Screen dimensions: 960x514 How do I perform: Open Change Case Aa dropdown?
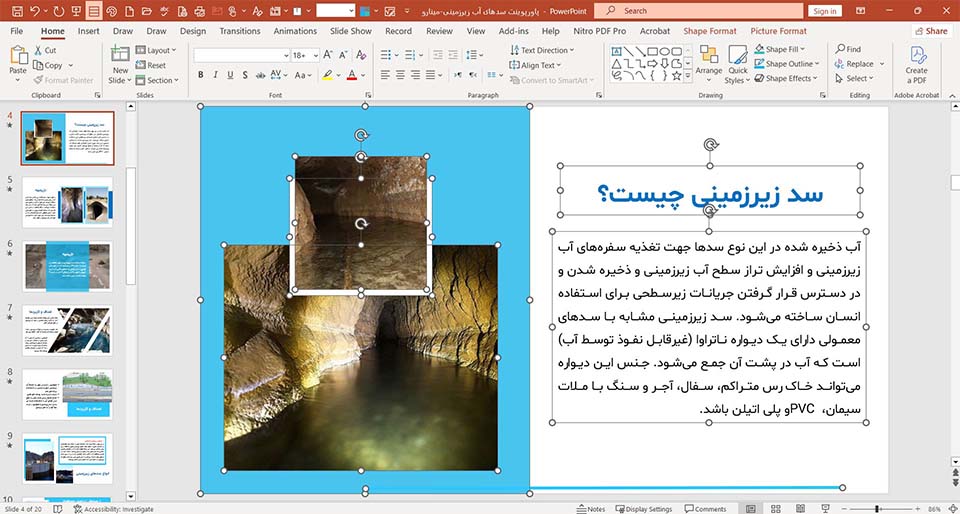pyautogui.click(x=303, y=75)
